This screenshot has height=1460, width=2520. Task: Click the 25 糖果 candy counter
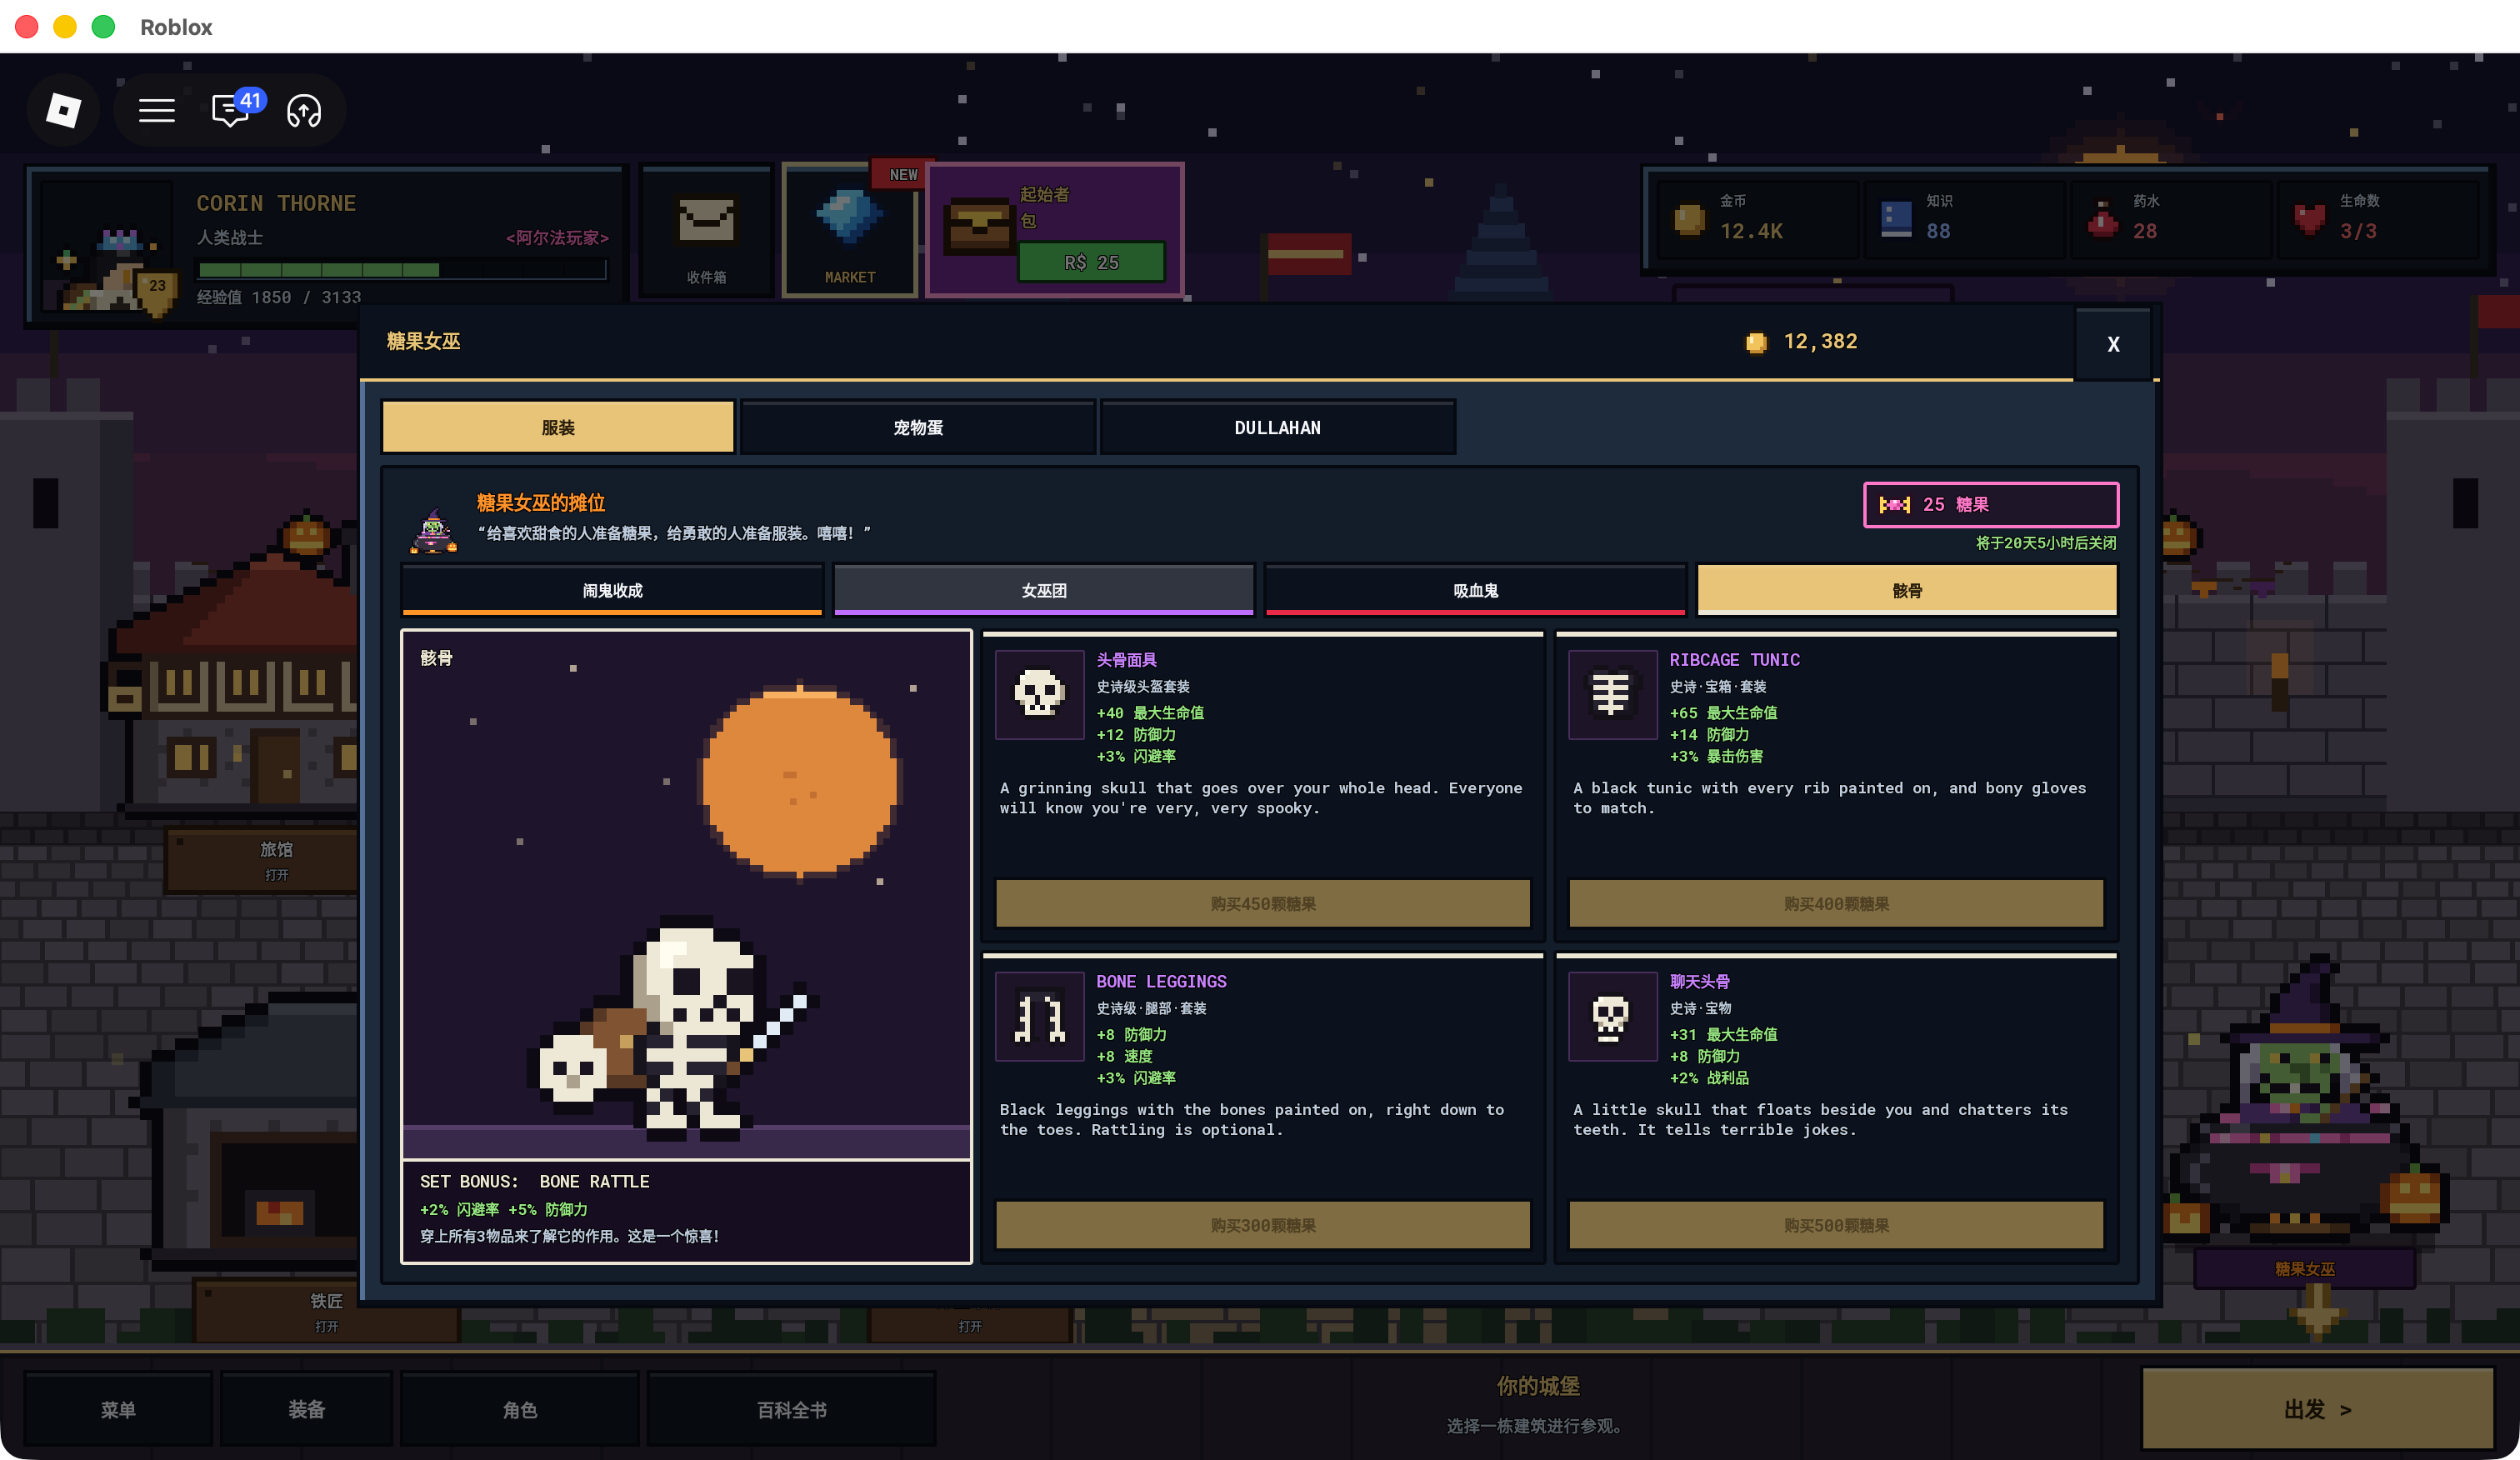pyautogui.click(x=1991, y=504)
